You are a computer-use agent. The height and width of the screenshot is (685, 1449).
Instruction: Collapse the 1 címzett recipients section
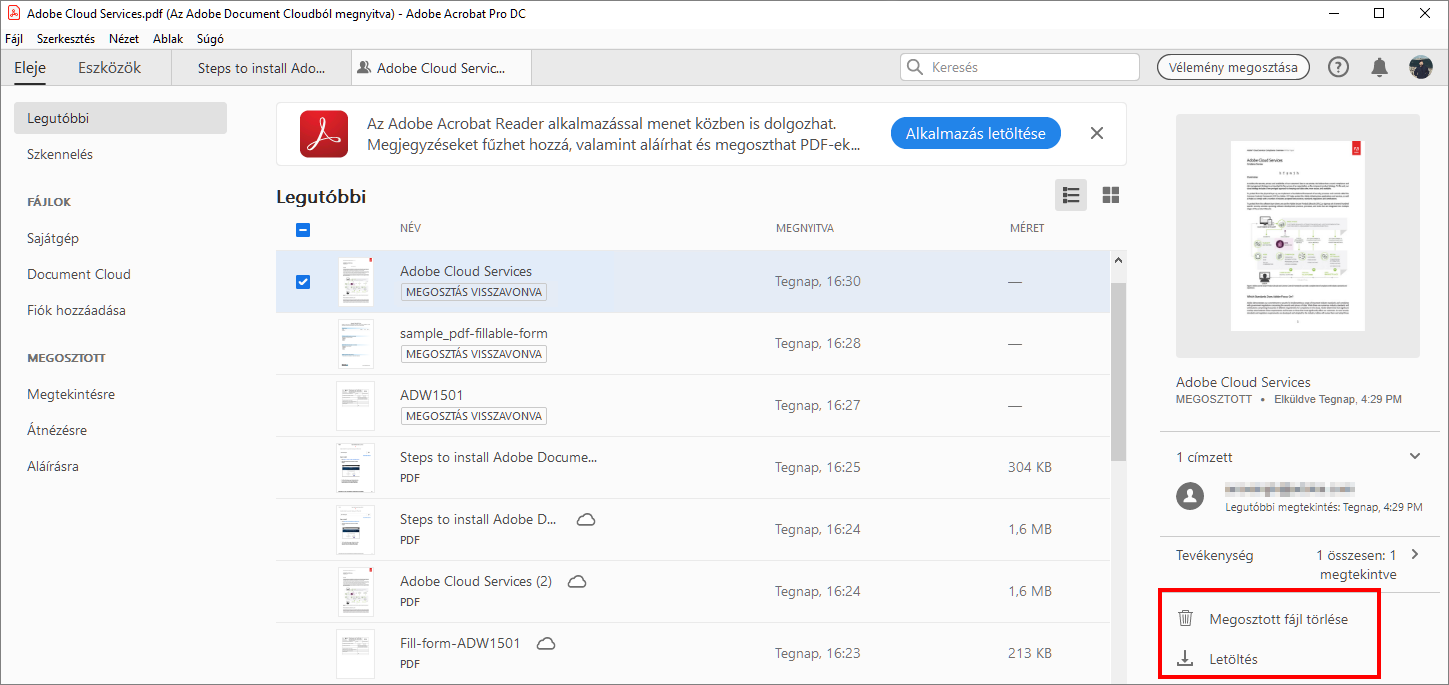[1415, 456]
